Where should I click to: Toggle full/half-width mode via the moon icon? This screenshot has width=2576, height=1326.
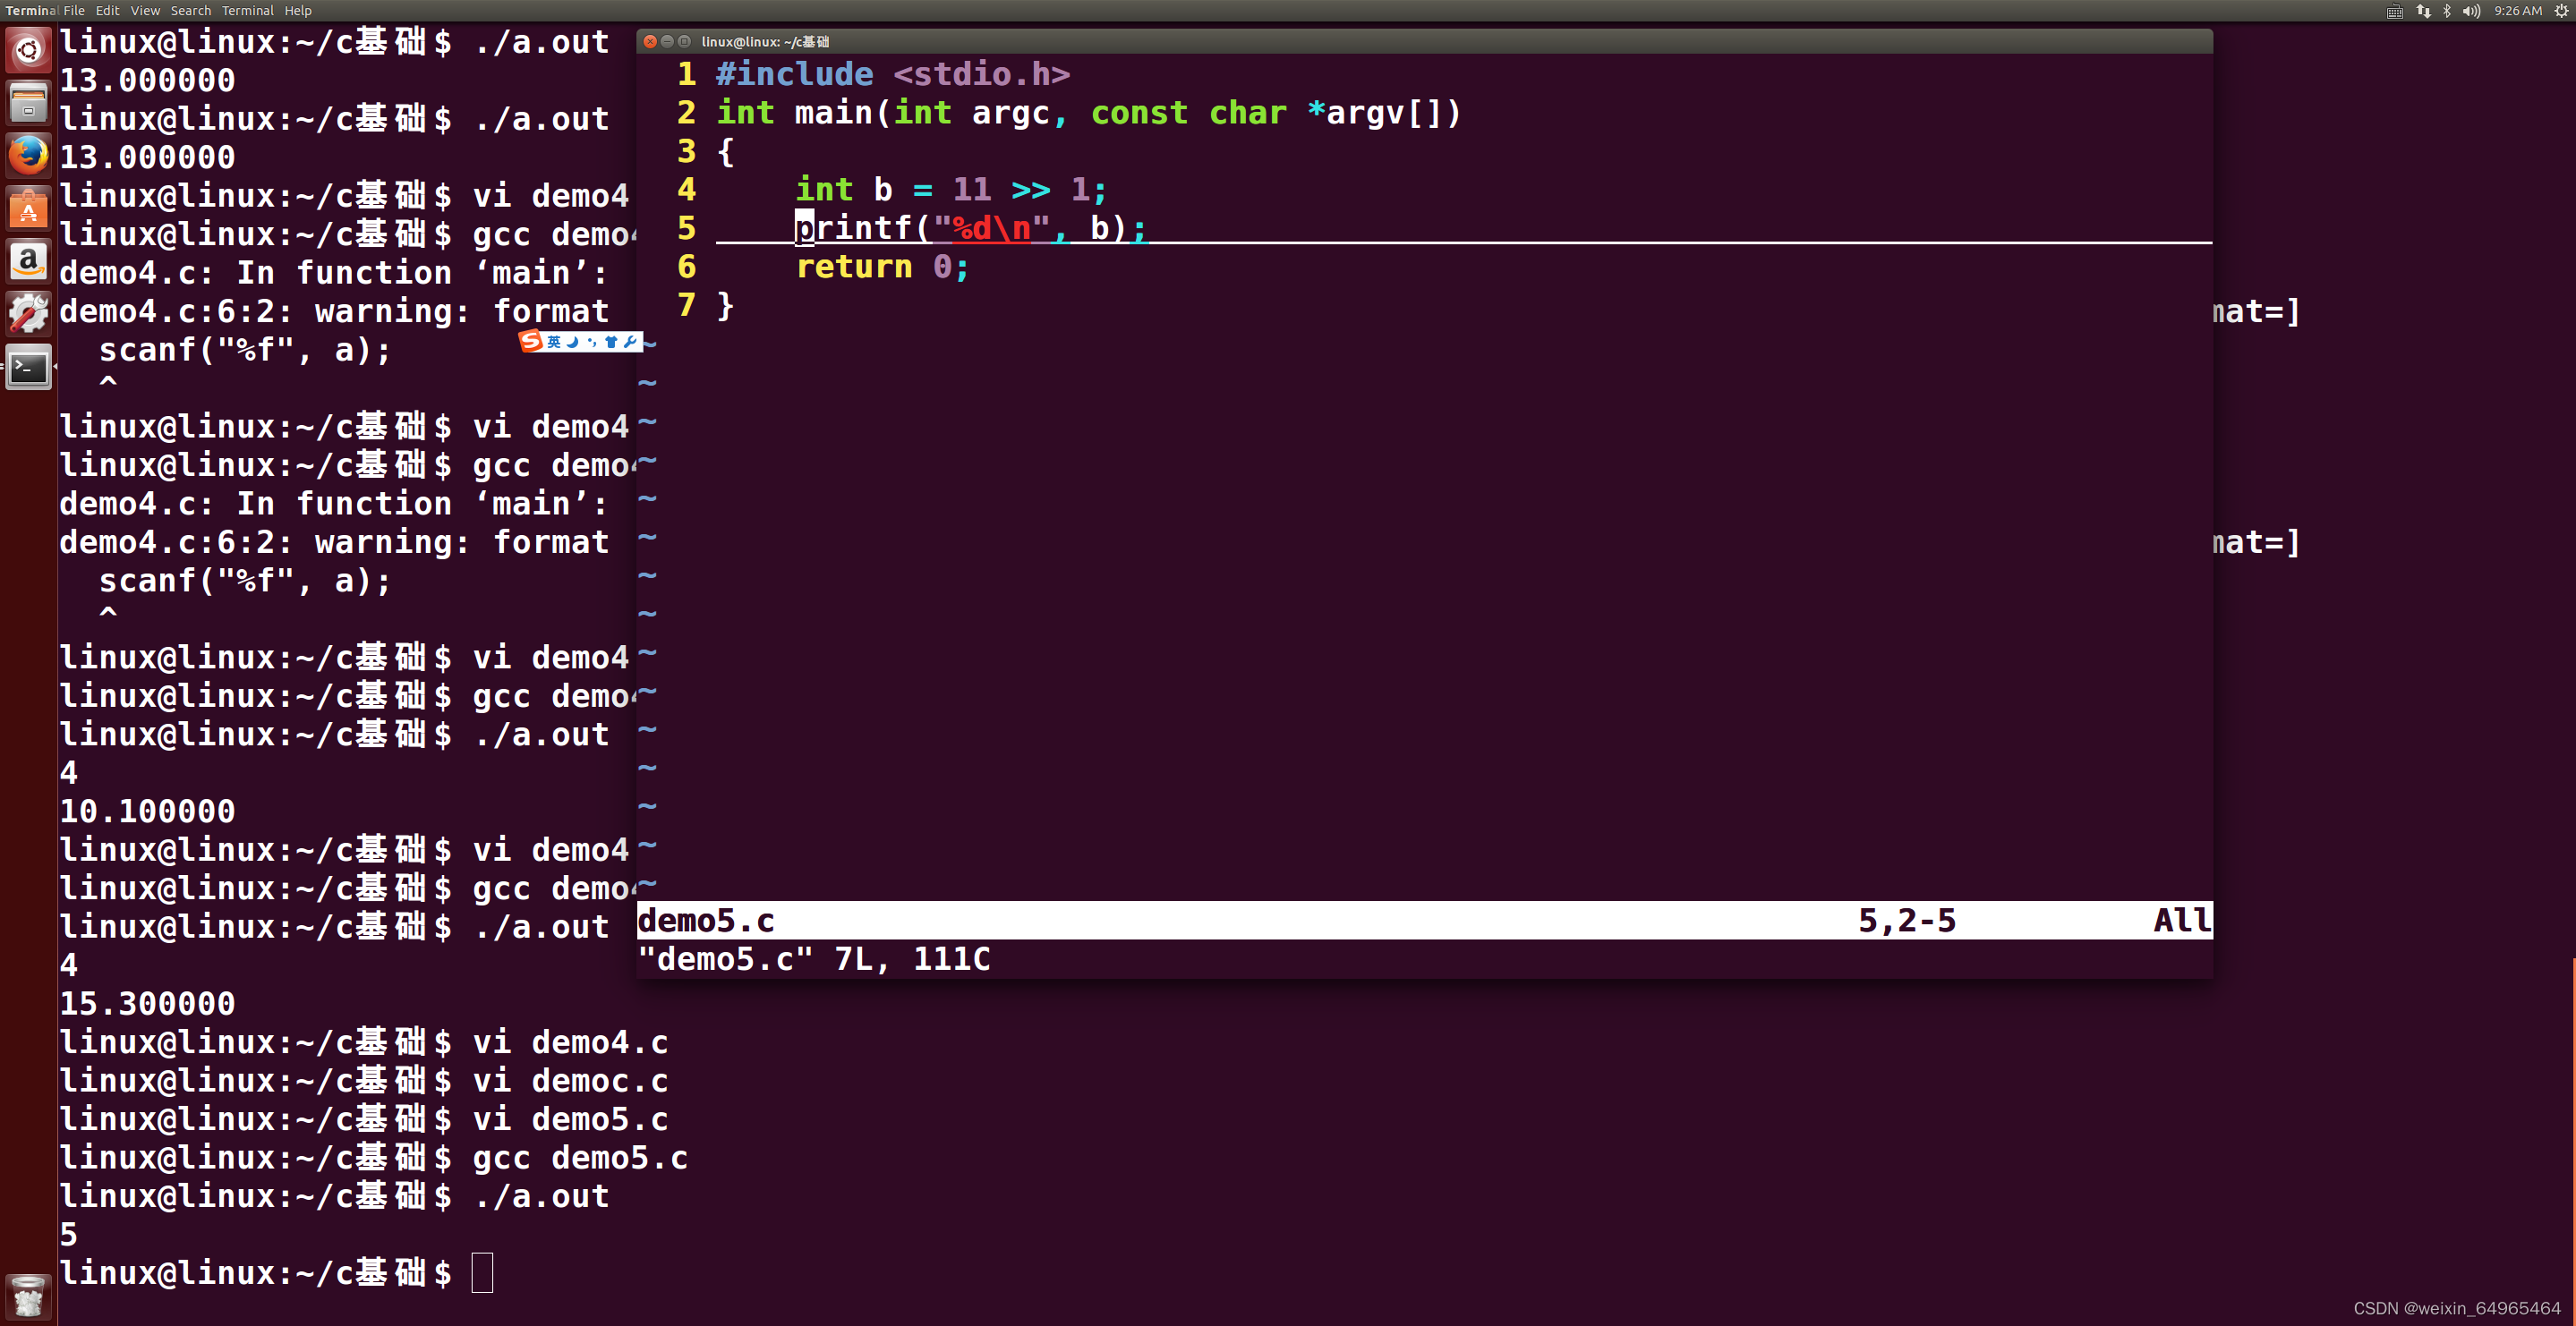pyautogui.click(x=575, y=343)
